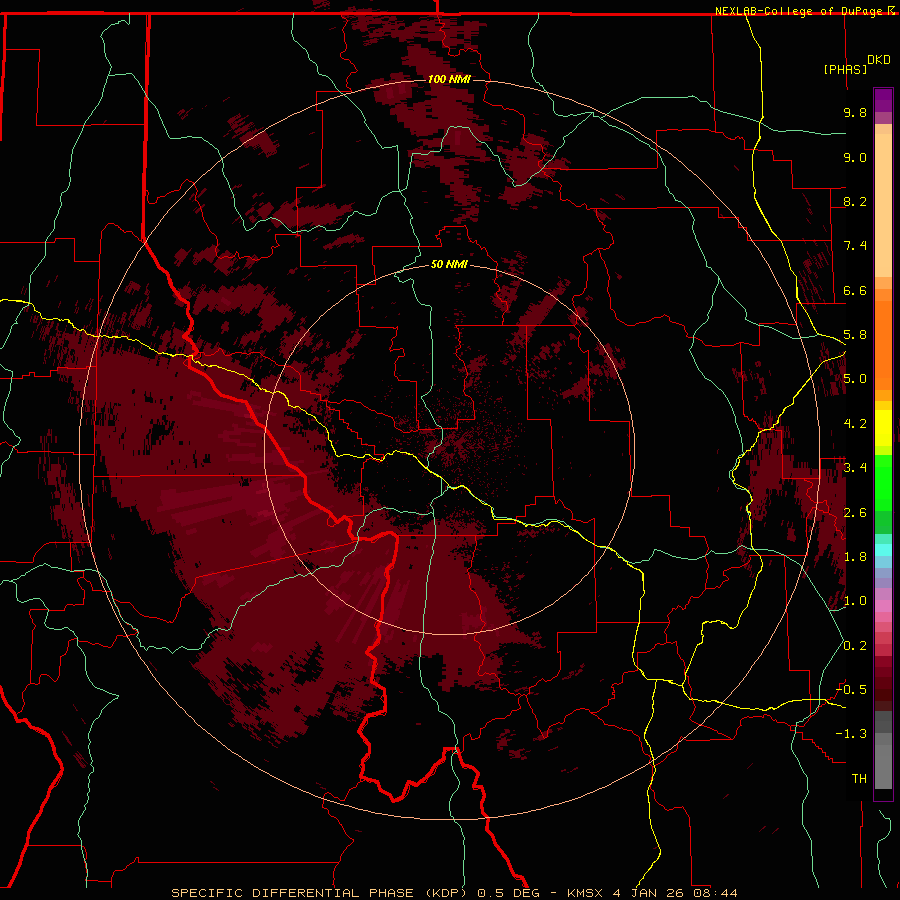Click the 8.2 value on the legend
Image resolution: width=900 pixels, height=900 pixels.
coord(855,201)
